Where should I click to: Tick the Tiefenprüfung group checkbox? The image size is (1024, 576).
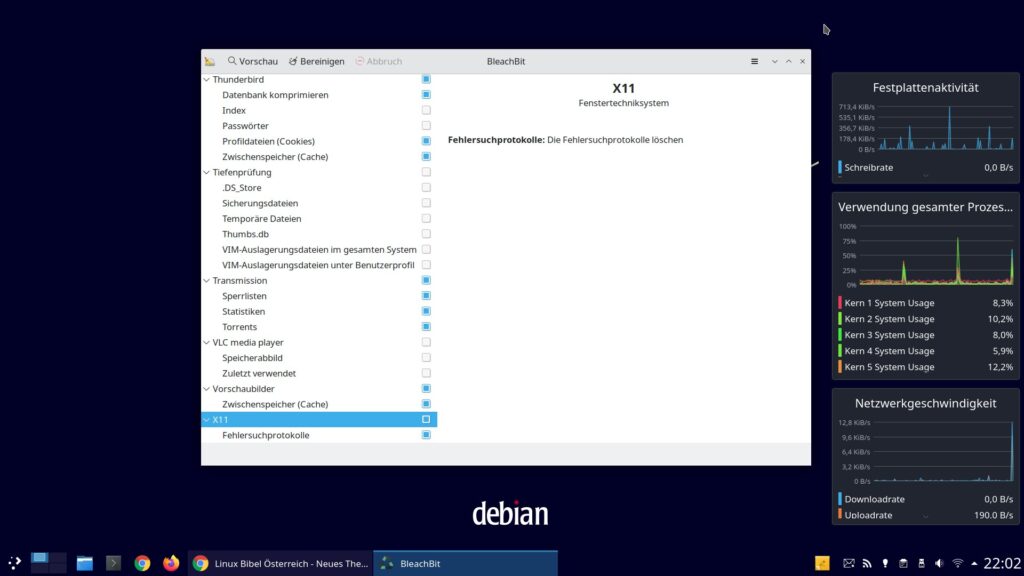[426, 172]
